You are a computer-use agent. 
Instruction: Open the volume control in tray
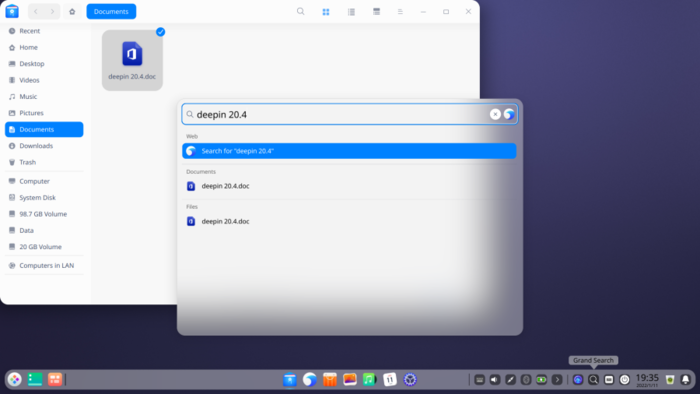coord(495,380)
